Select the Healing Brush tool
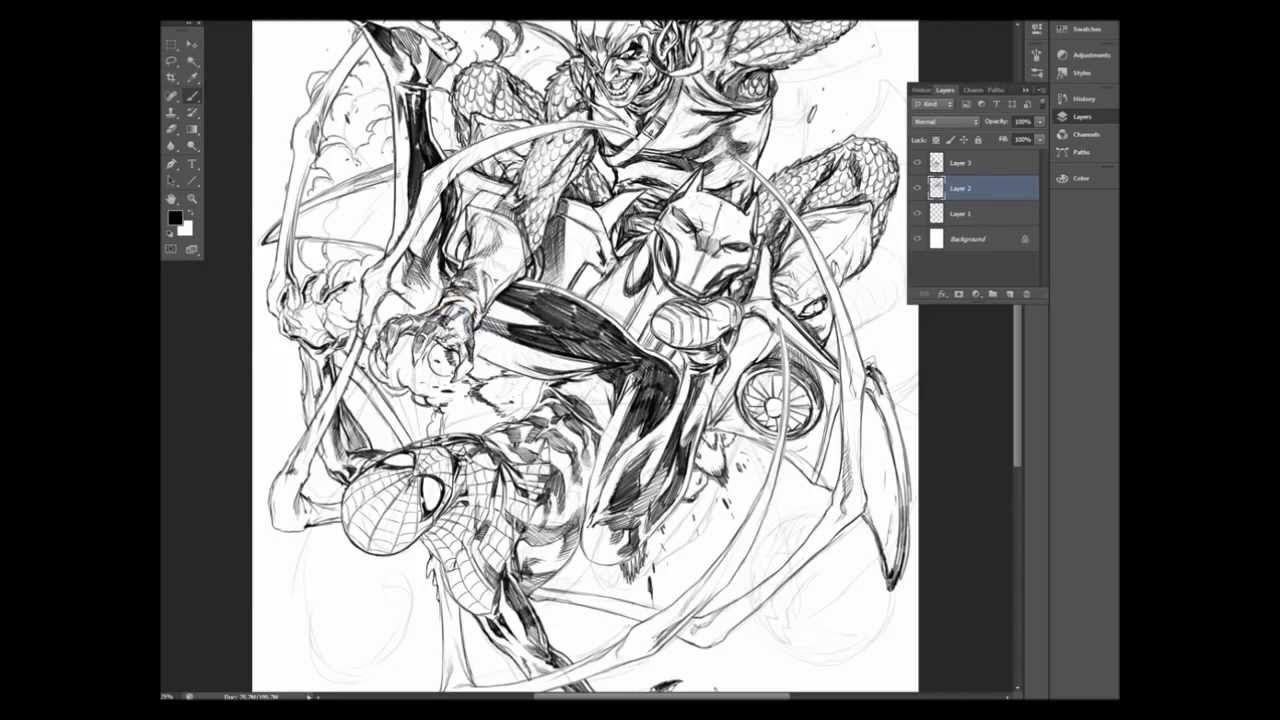The image size is (1280, 720). tap(171, 96)
